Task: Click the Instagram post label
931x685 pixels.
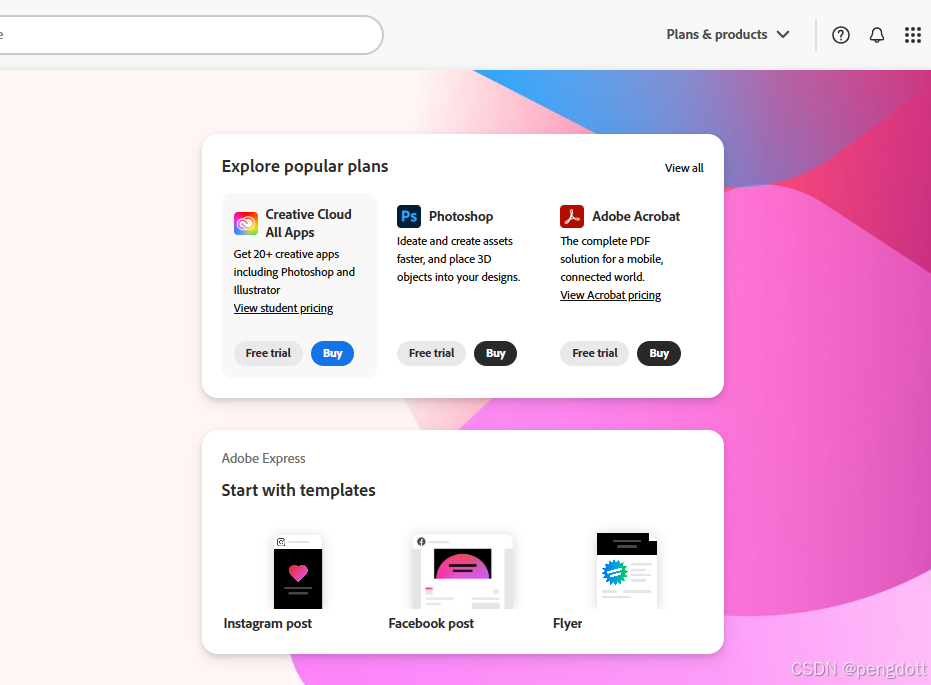Action: coord(267,623)
